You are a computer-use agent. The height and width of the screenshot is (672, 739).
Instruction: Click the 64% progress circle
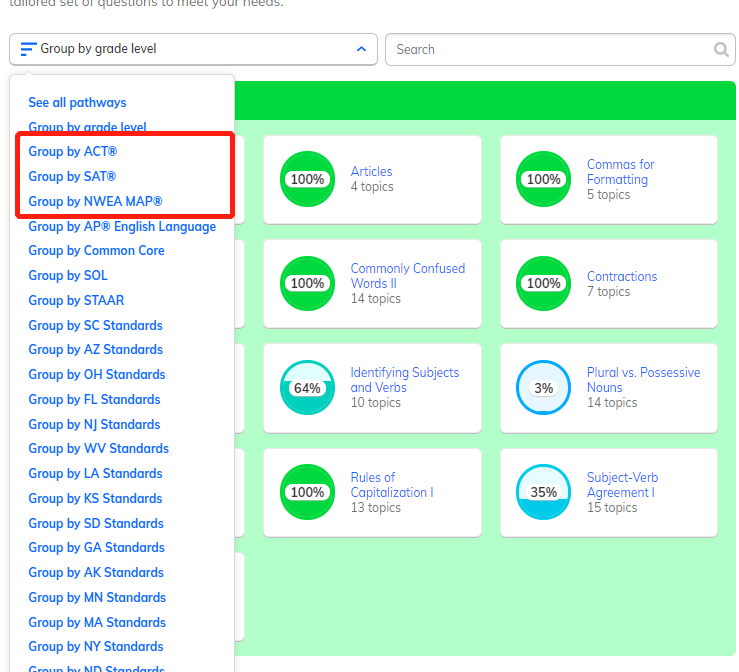click(307, 388)
